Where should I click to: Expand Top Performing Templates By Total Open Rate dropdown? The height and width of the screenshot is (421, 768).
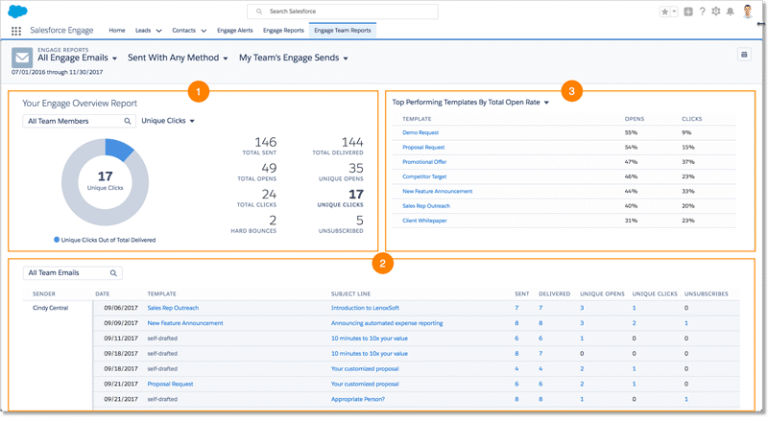(471, 102)
